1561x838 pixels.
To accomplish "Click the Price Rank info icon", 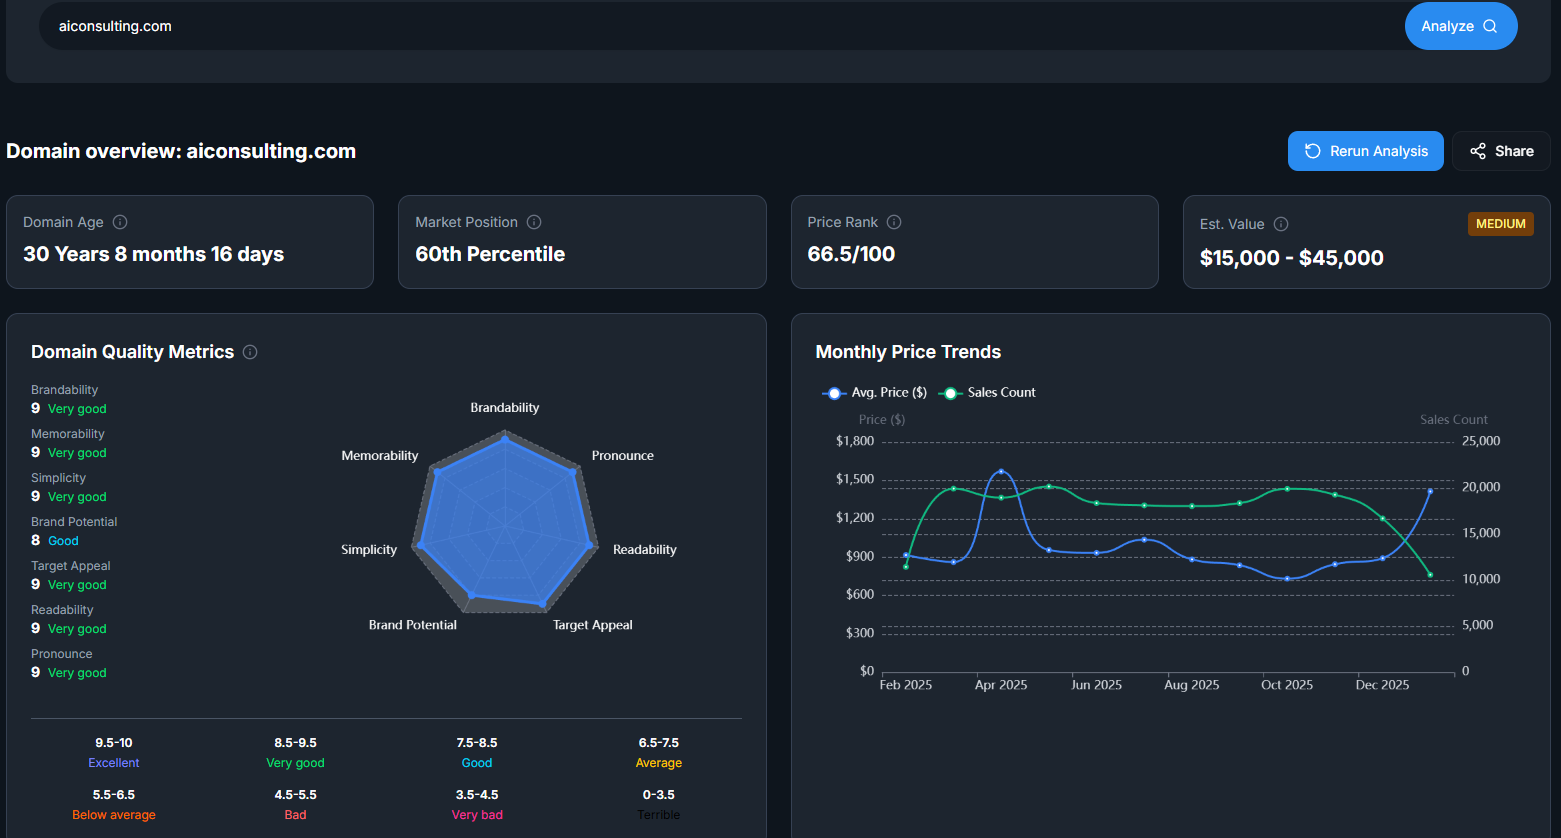I will click(894, 222).
